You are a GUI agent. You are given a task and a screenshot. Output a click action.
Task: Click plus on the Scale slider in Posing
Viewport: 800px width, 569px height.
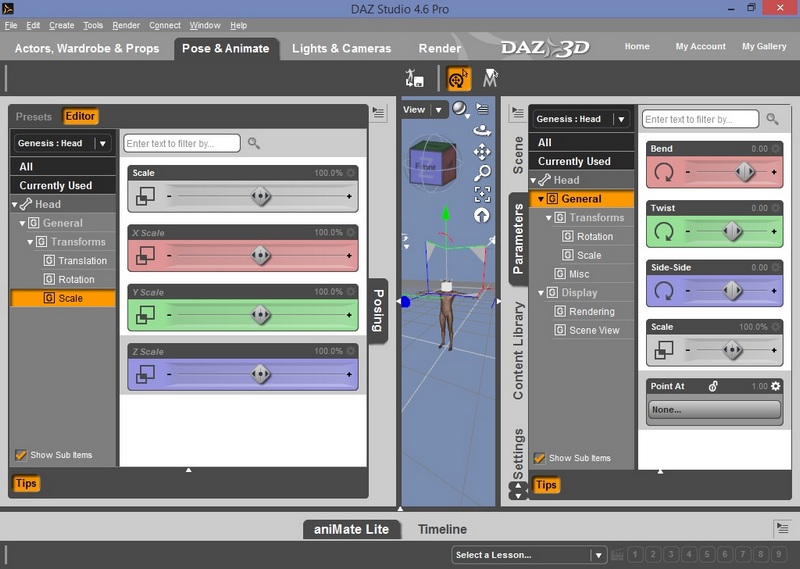tap(349, 196)
